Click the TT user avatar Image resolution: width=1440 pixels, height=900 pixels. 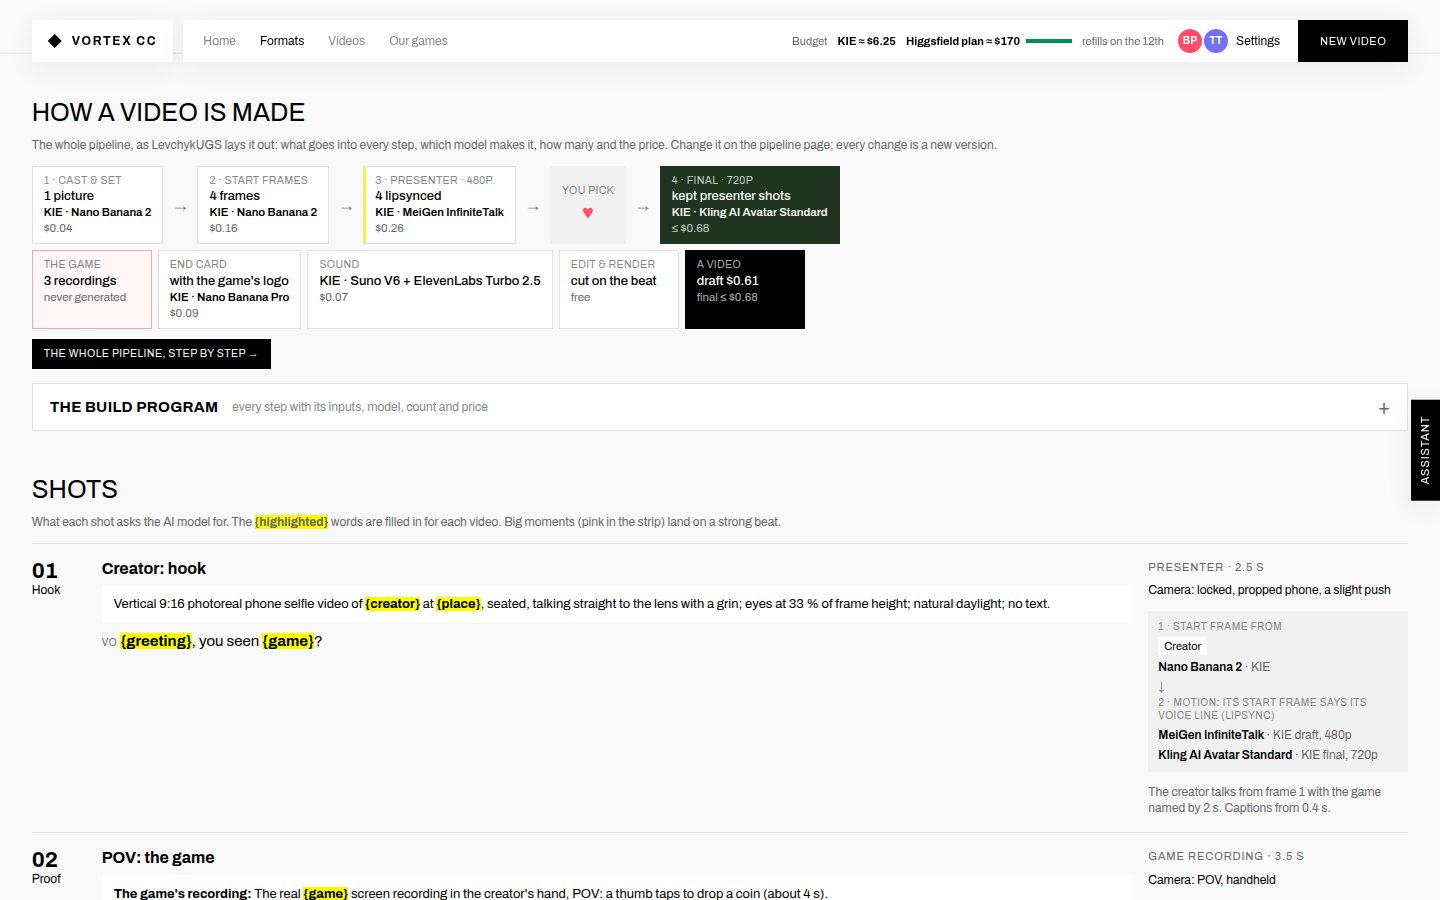(1216, 41)
